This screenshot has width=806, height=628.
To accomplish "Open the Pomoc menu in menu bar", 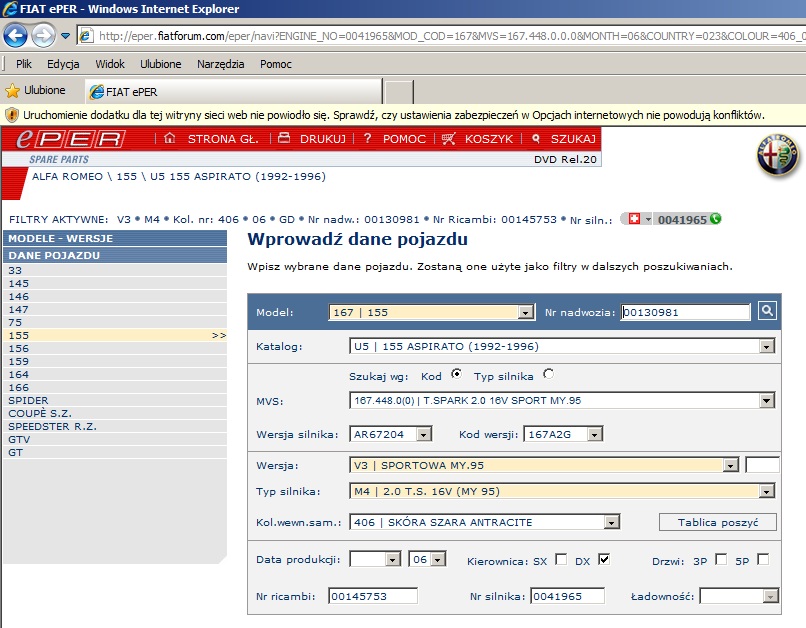I will click(x=276, y=64).
